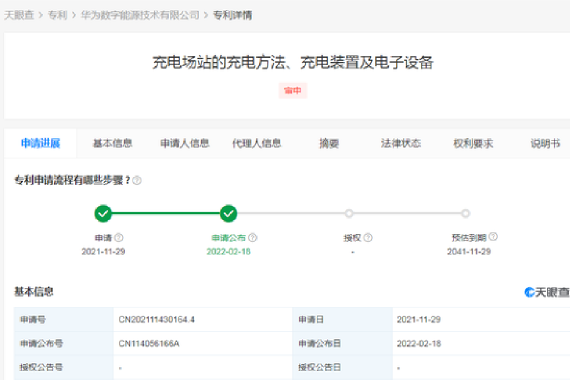
Task: Click the 申请公布号 table header cell
Action: [x=64, y=344]
